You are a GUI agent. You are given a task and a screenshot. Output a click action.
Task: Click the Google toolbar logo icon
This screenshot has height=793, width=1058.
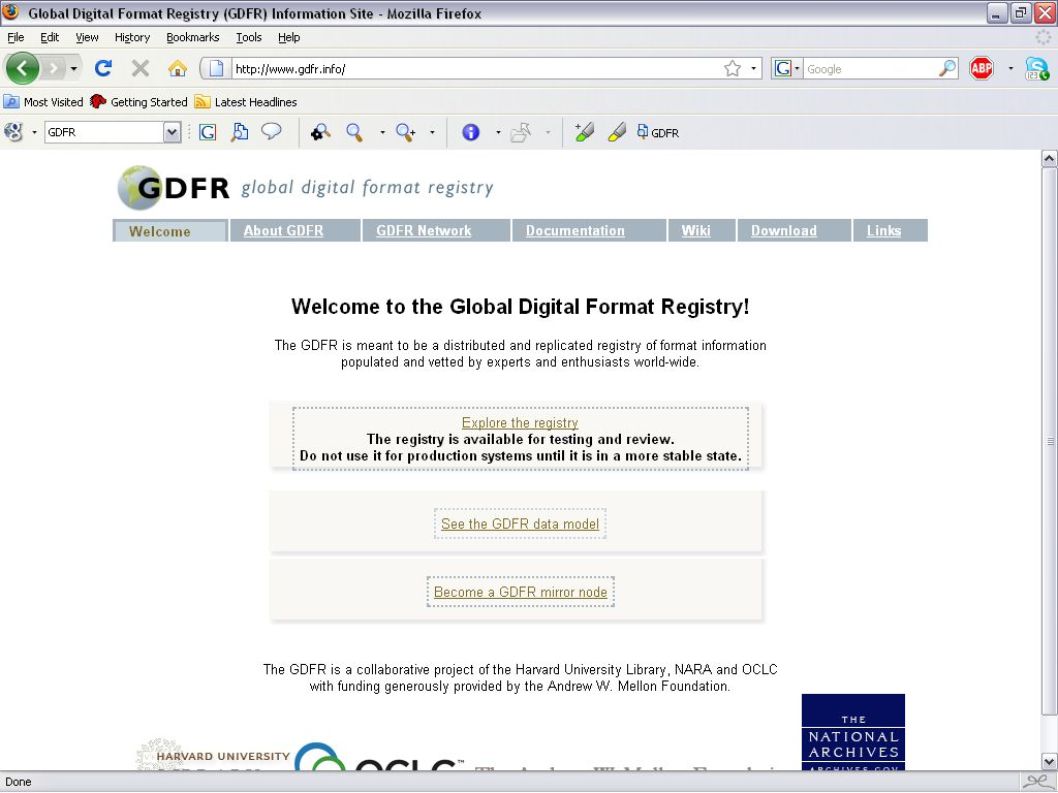tap(13, 132)
